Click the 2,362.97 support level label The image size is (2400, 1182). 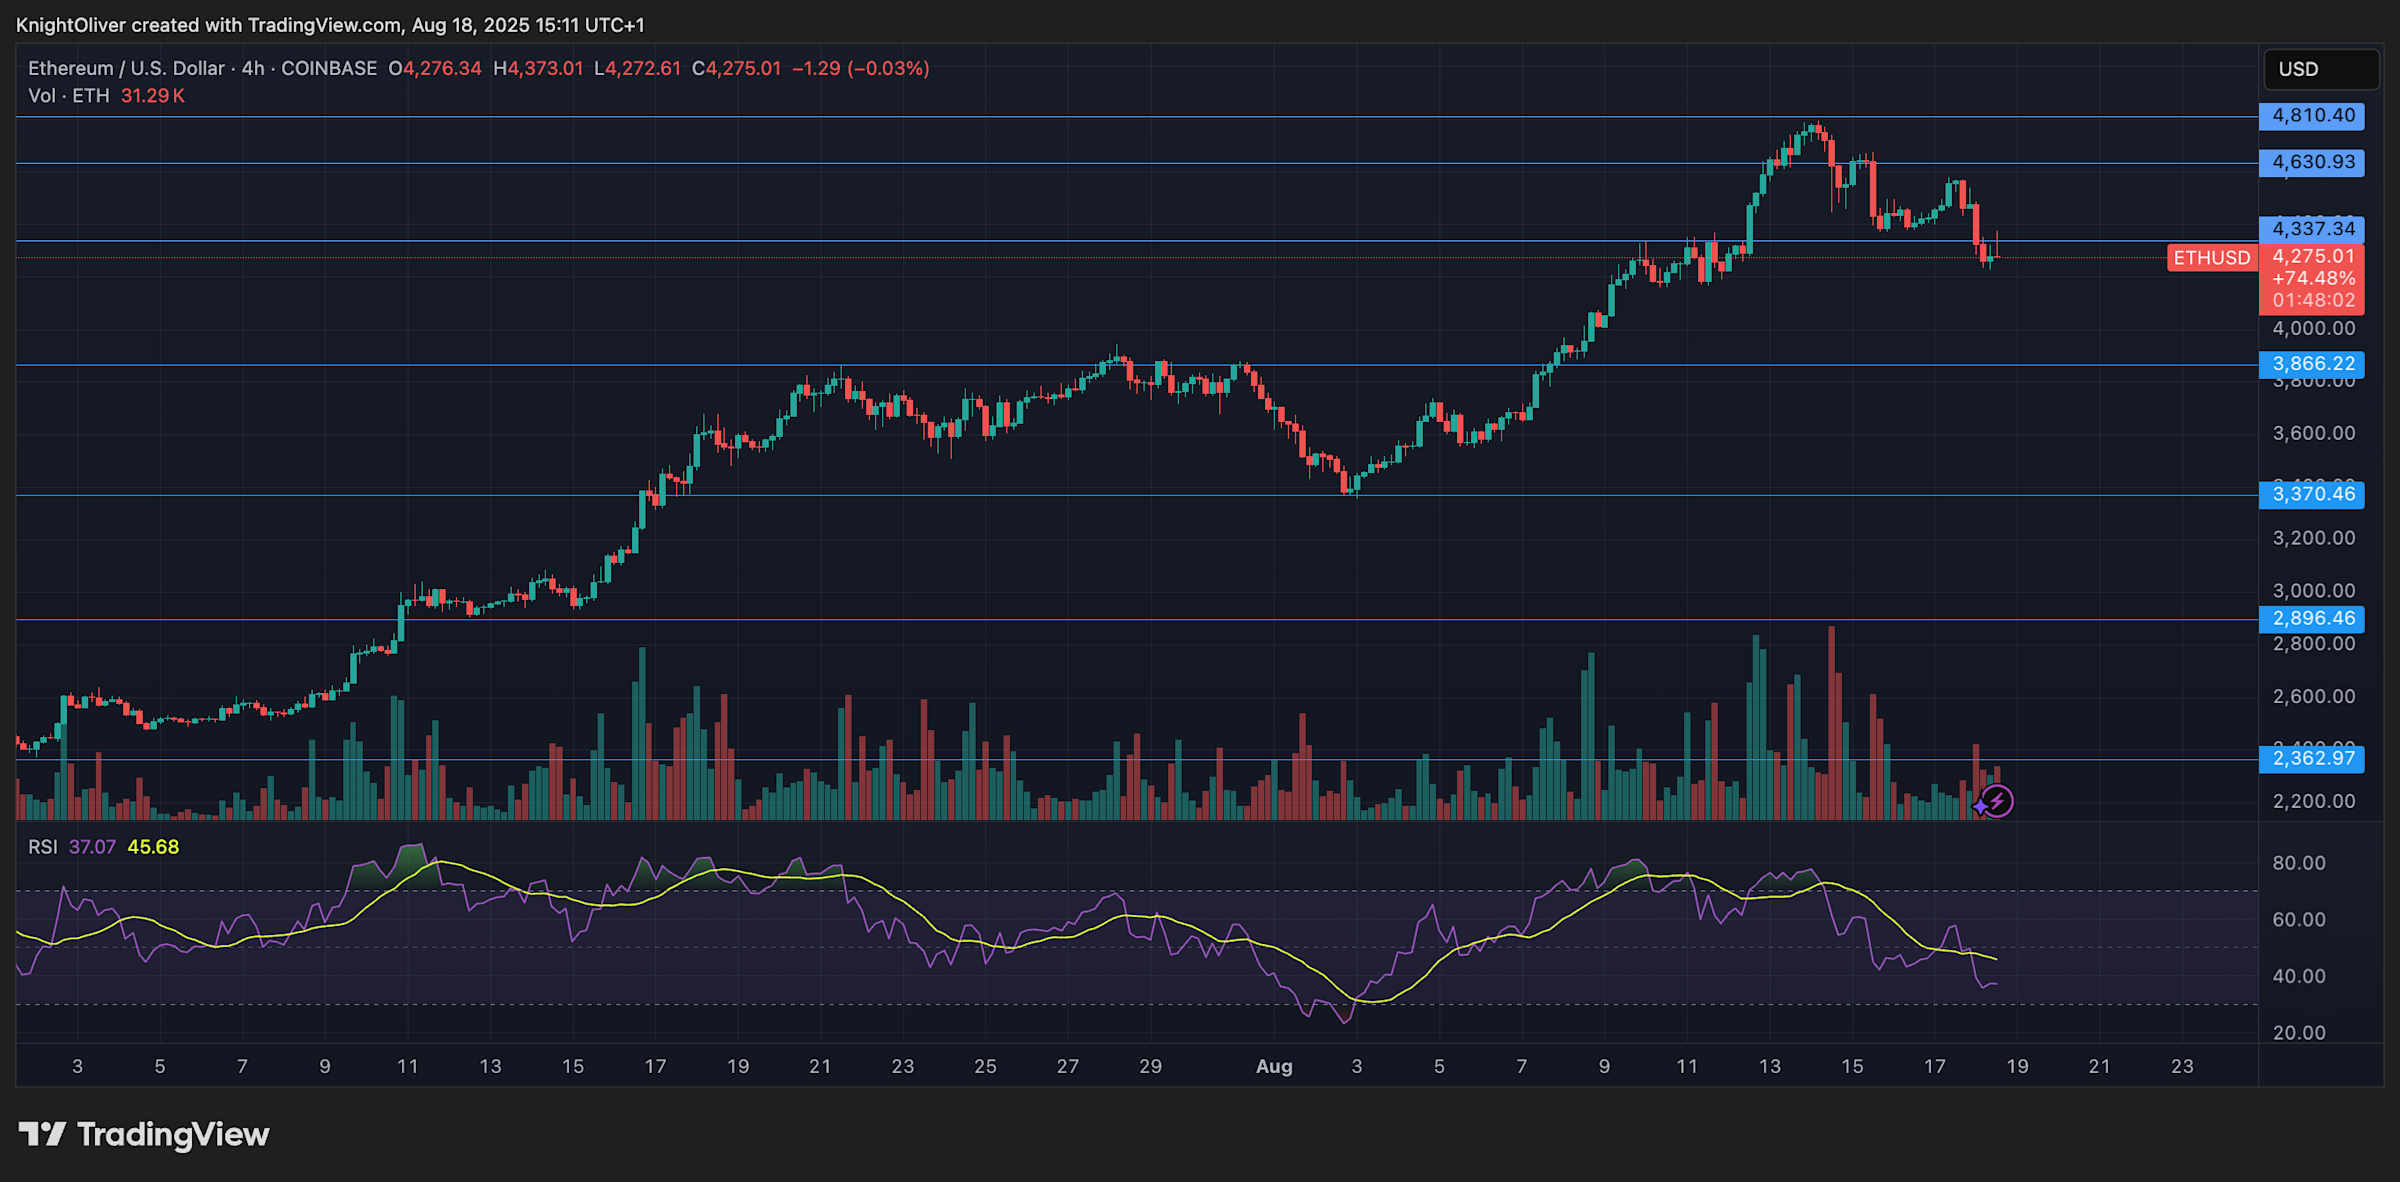pyautogui.click(x=2311, y=759)
